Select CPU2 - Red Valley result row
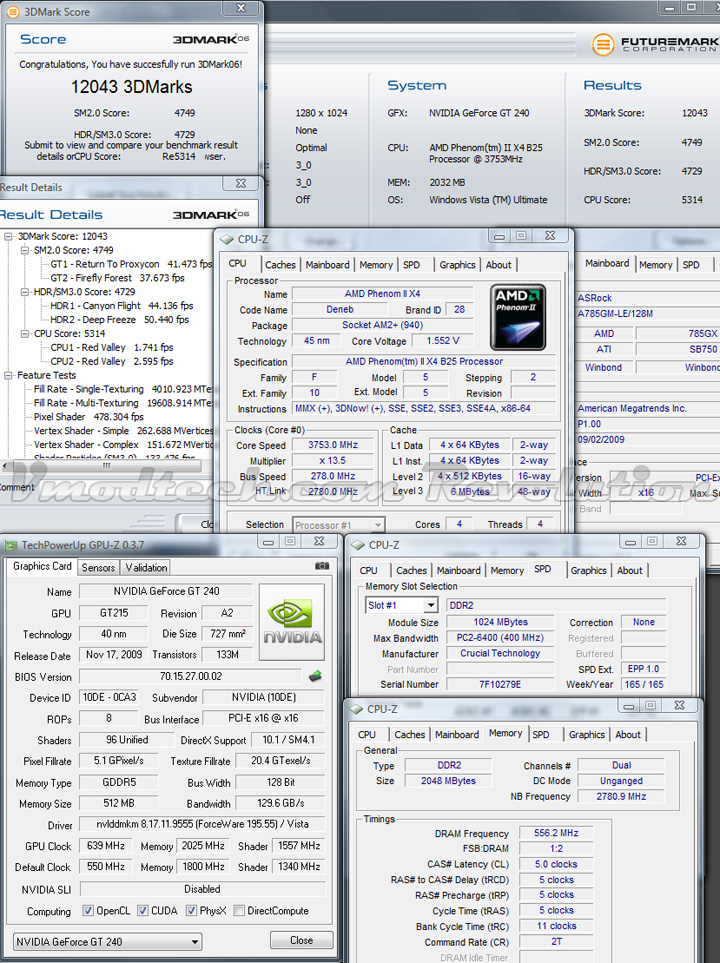This screenshot has height=963, width=720. pos(112,361)
